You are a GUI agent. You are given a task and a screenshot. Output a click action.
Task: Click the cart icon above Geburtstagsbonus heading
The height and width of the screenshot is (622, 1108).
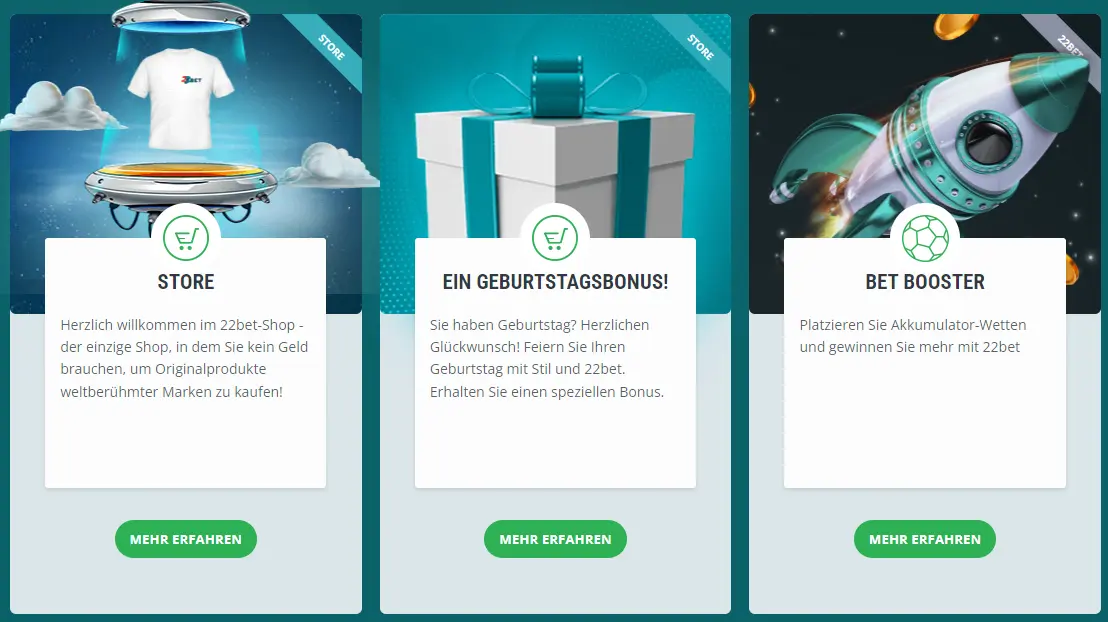coord(555,238)
